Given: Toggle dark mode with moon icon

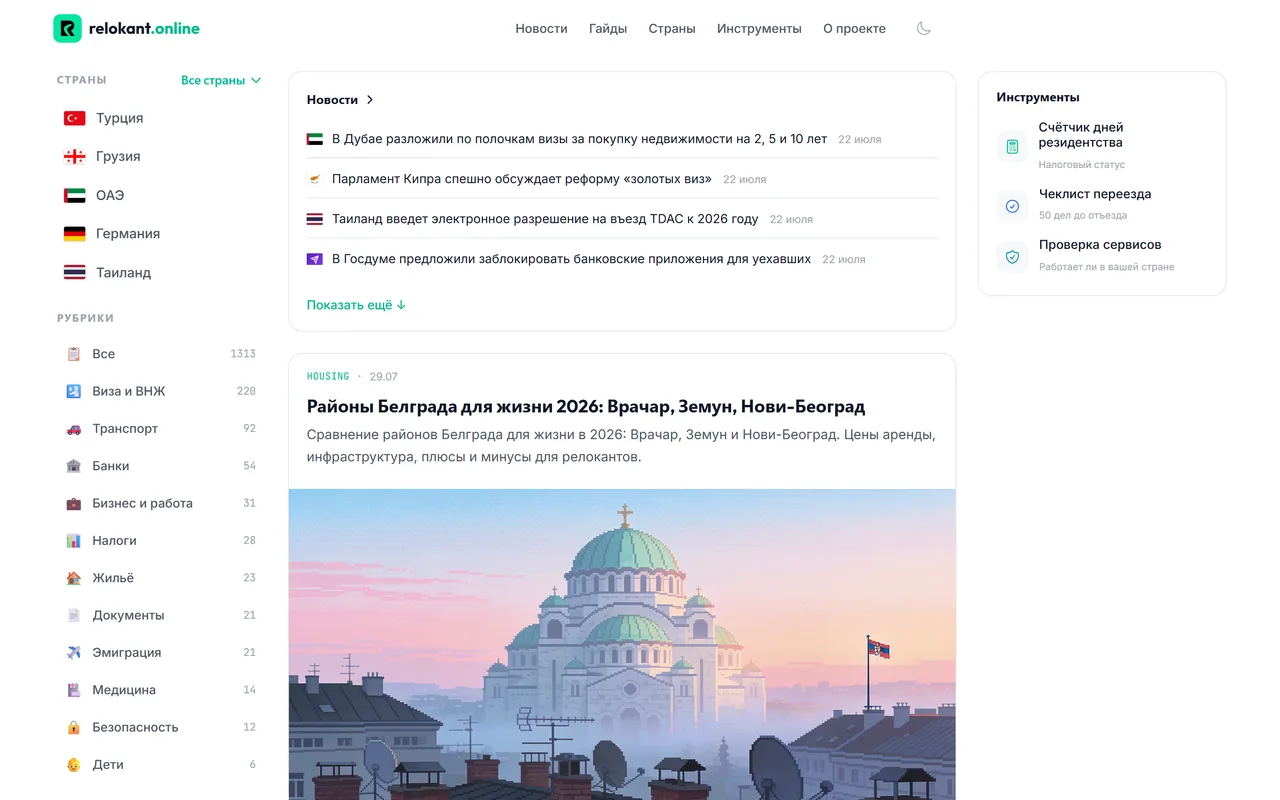Looking at the screenshot, I should point(924,29).
